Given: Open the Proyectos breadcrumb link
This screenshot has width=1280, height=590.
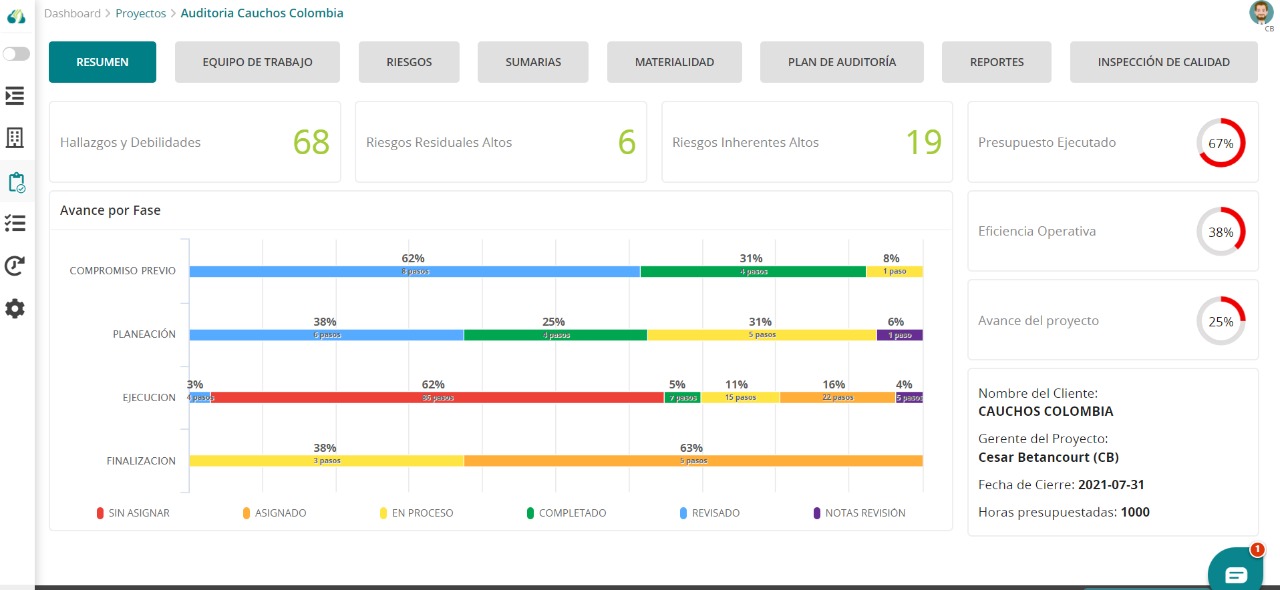Looking at the screenshot, I should (x=140, y=13).
